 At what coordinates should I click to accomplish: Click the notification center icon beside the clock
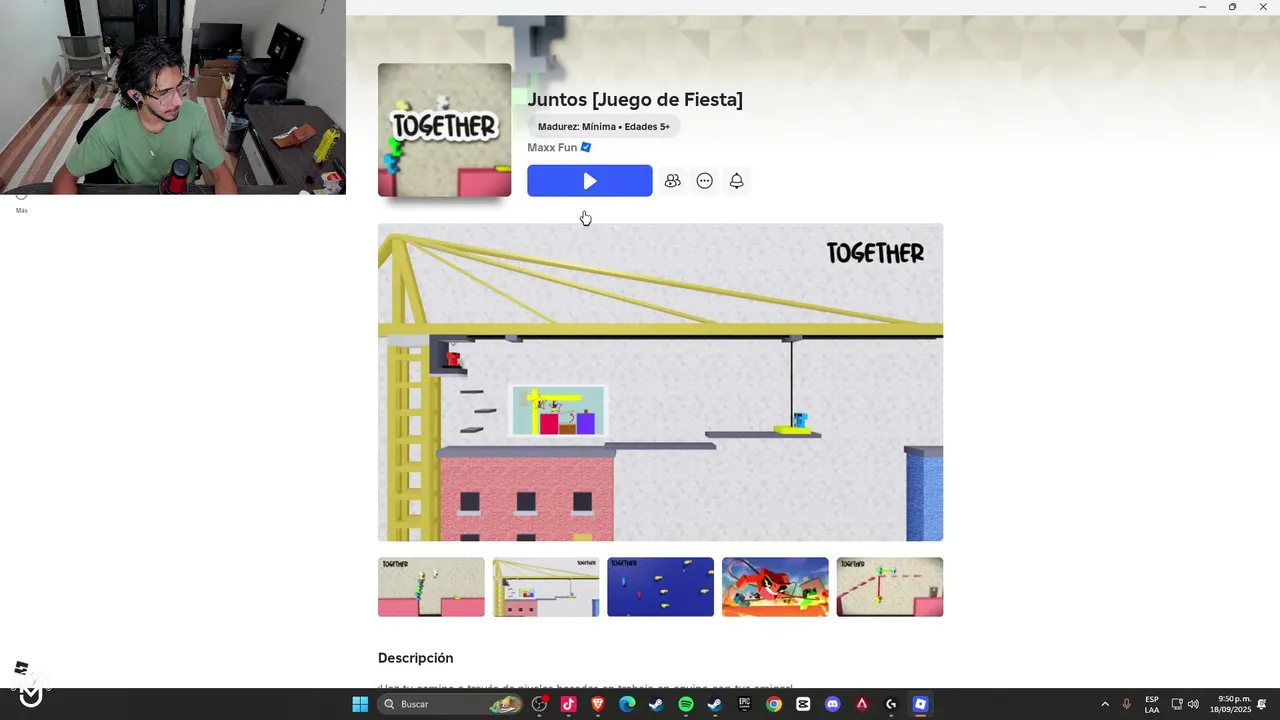(x=1263, y=704)
